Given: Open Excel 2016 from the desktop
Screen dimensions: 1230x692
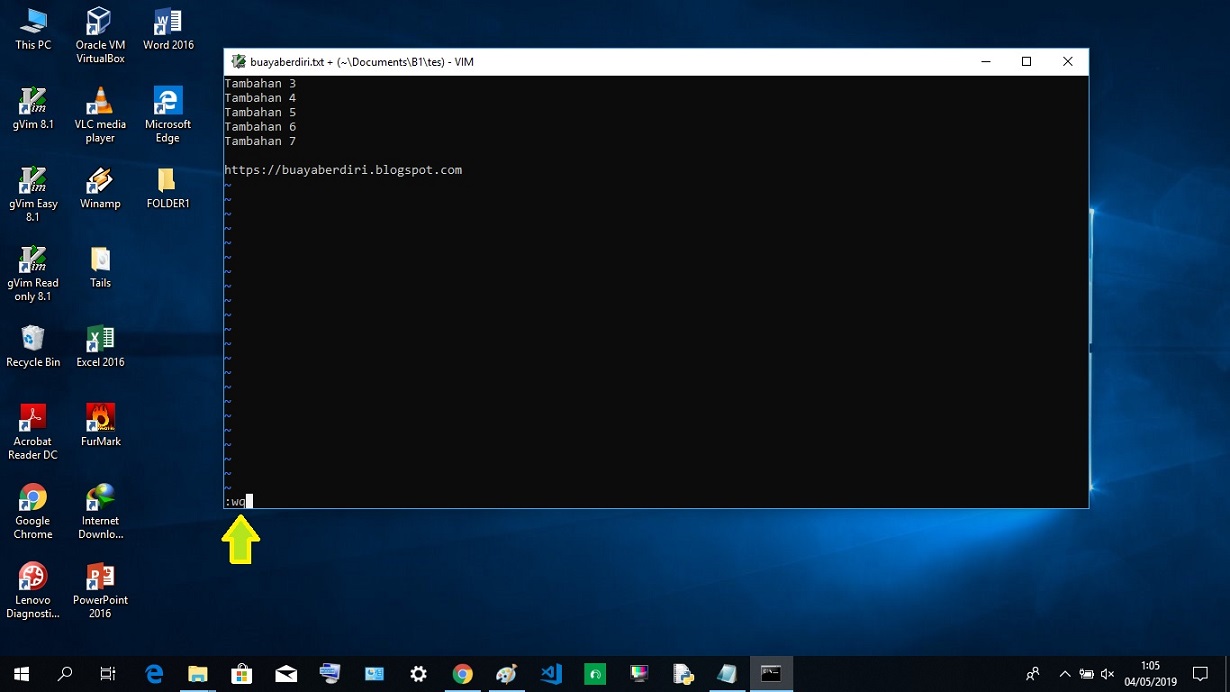Looking at the screenshot, I should tap(100, 340).
